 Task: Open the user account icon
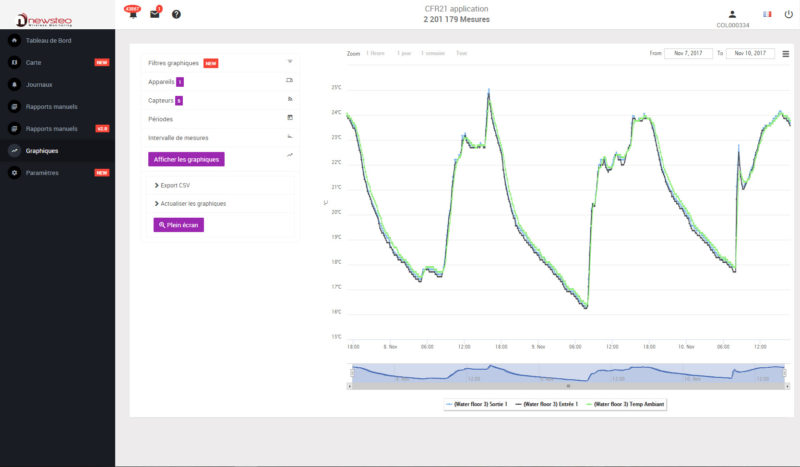732,14
